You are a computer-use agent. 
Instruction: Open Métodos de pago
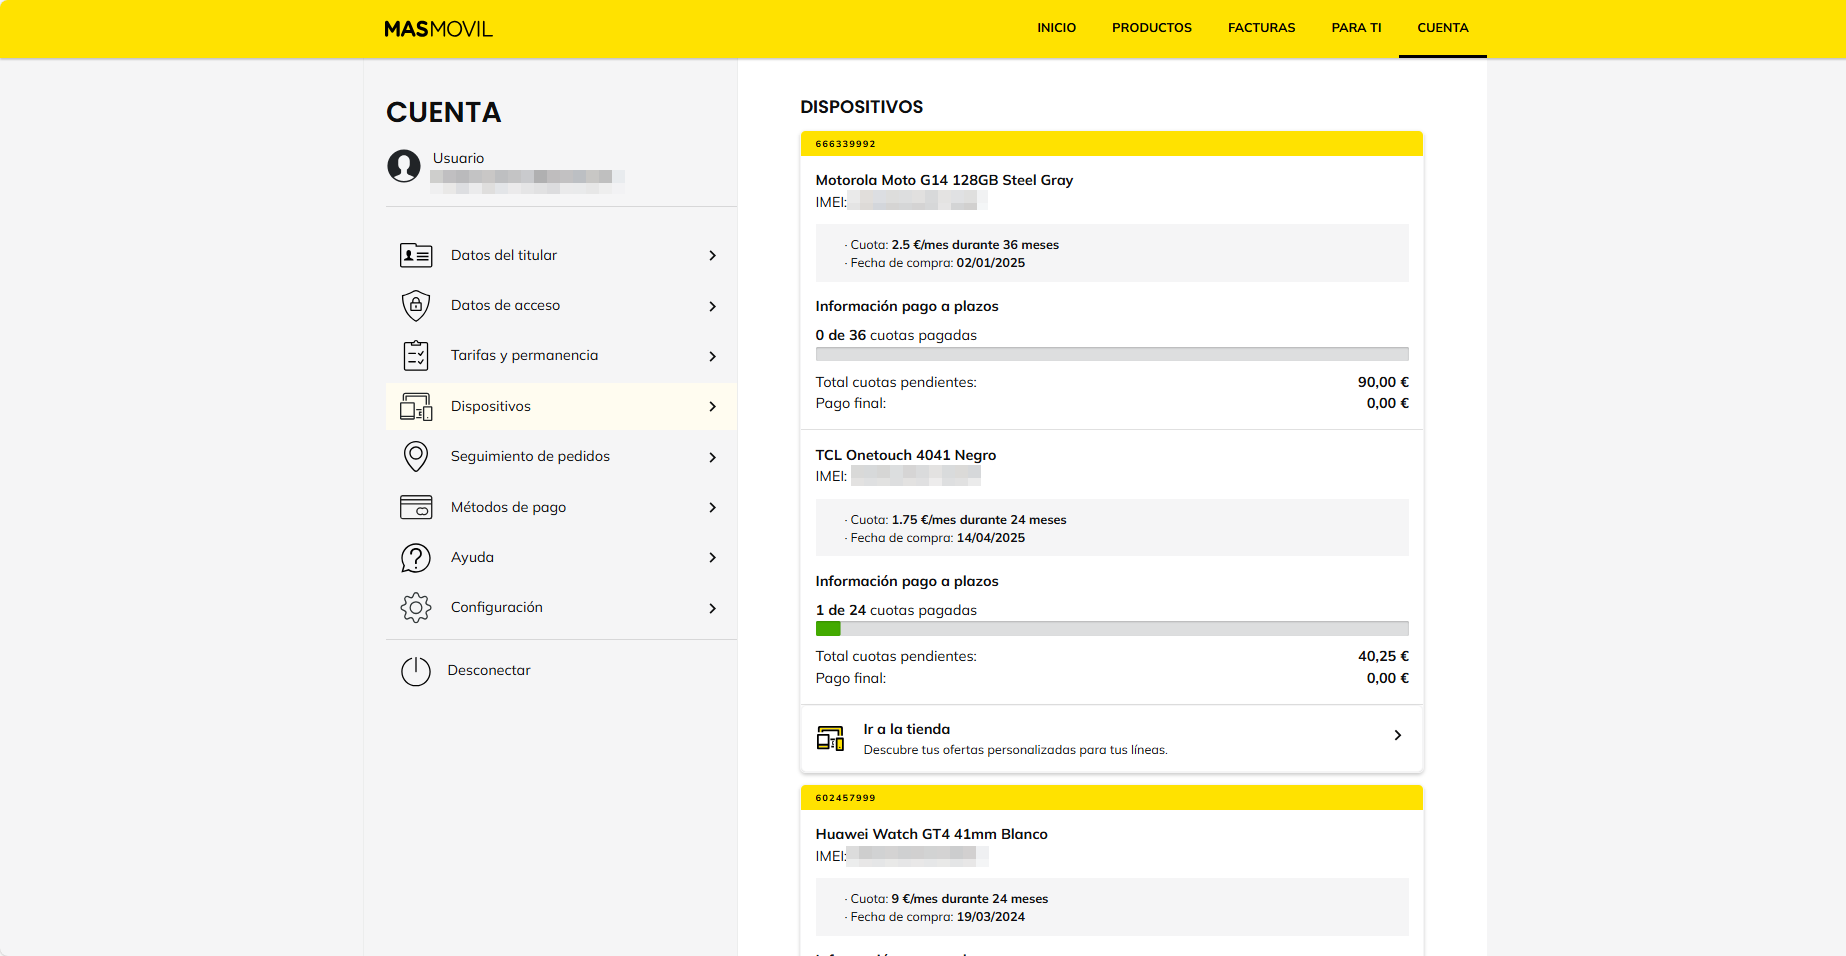pyautogui.click(x=561, y=507)
